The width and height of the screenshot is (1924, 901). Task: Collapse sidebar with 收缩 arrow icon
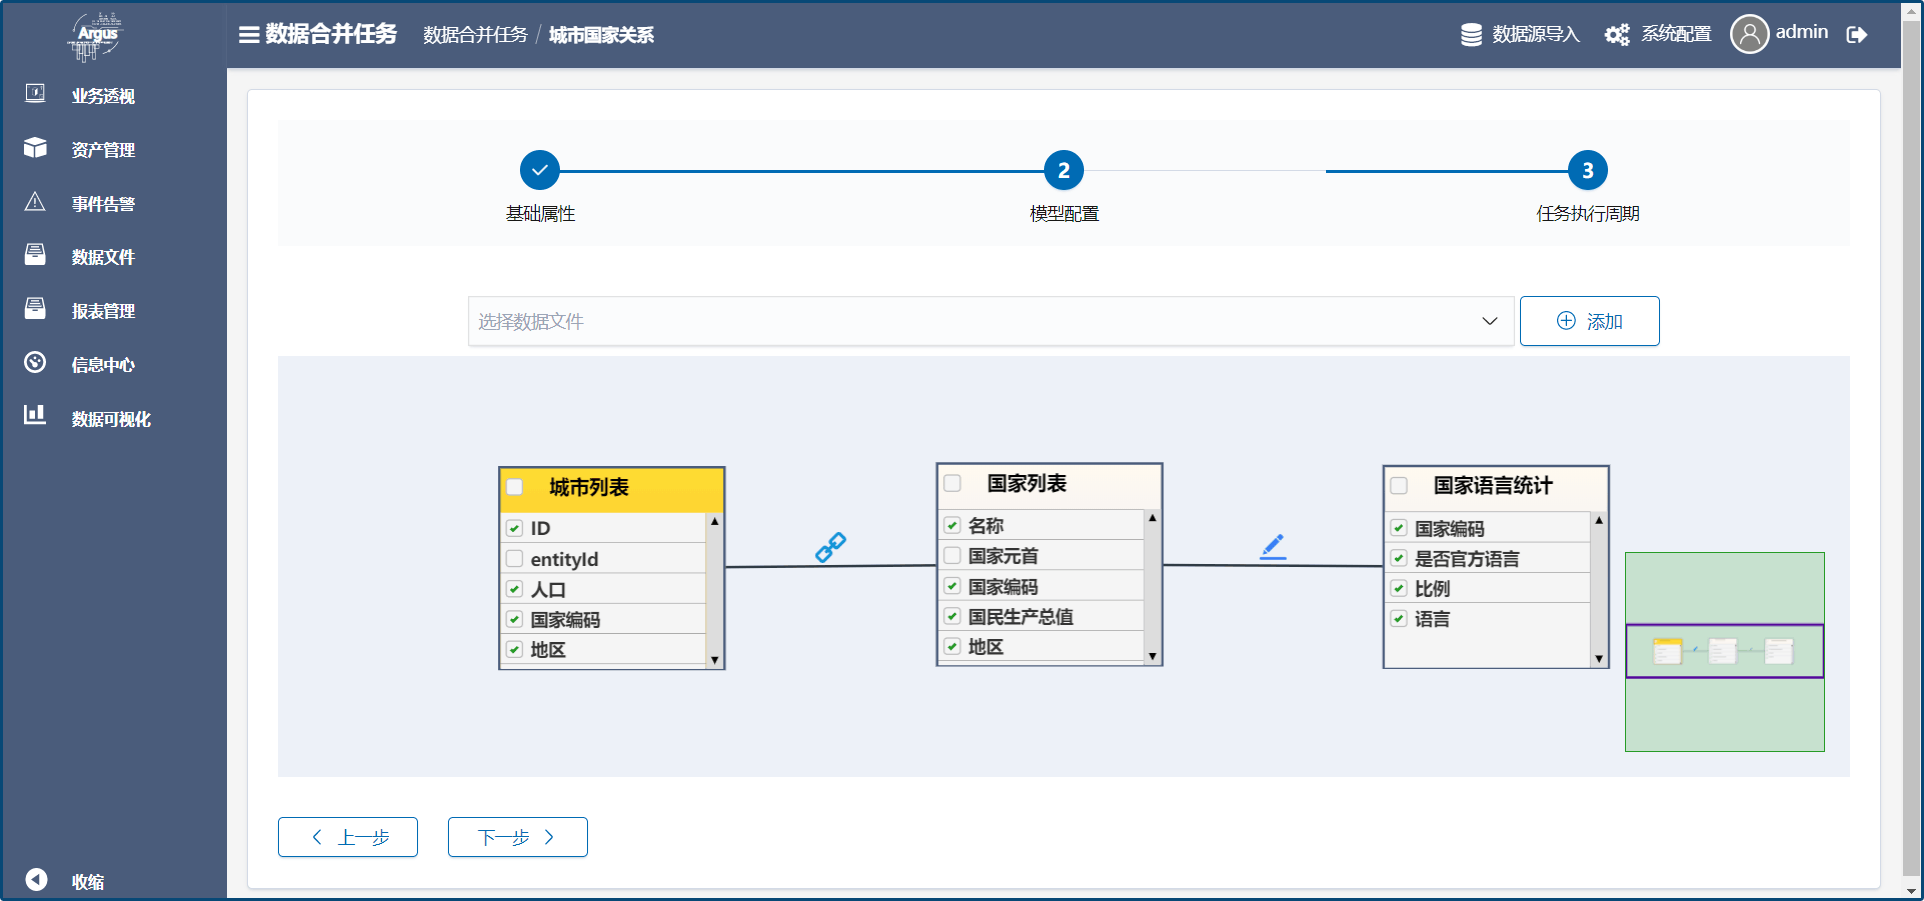(x=37, y=879)
